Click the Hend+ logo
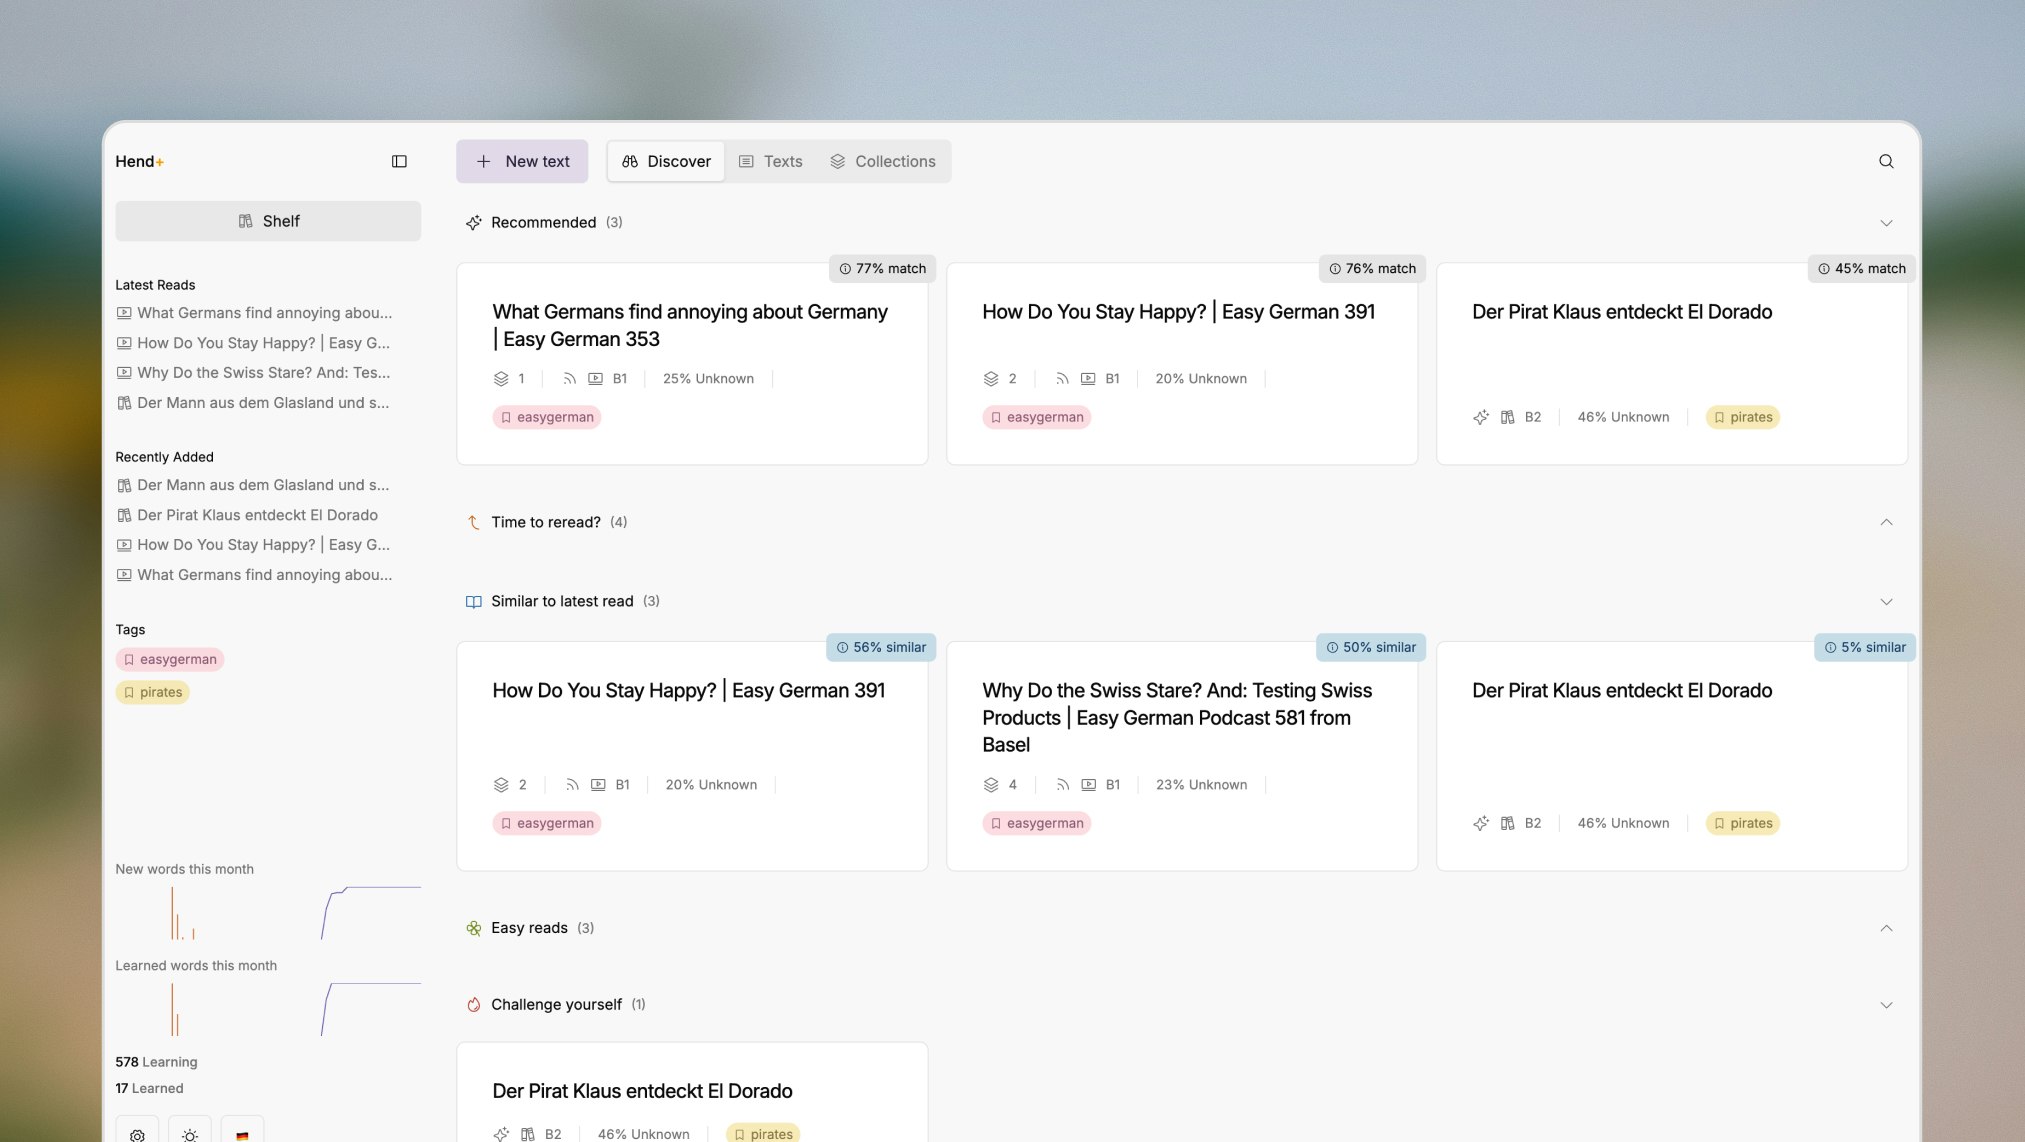This screenshot has width=2025, height=1142. [139, 161]
